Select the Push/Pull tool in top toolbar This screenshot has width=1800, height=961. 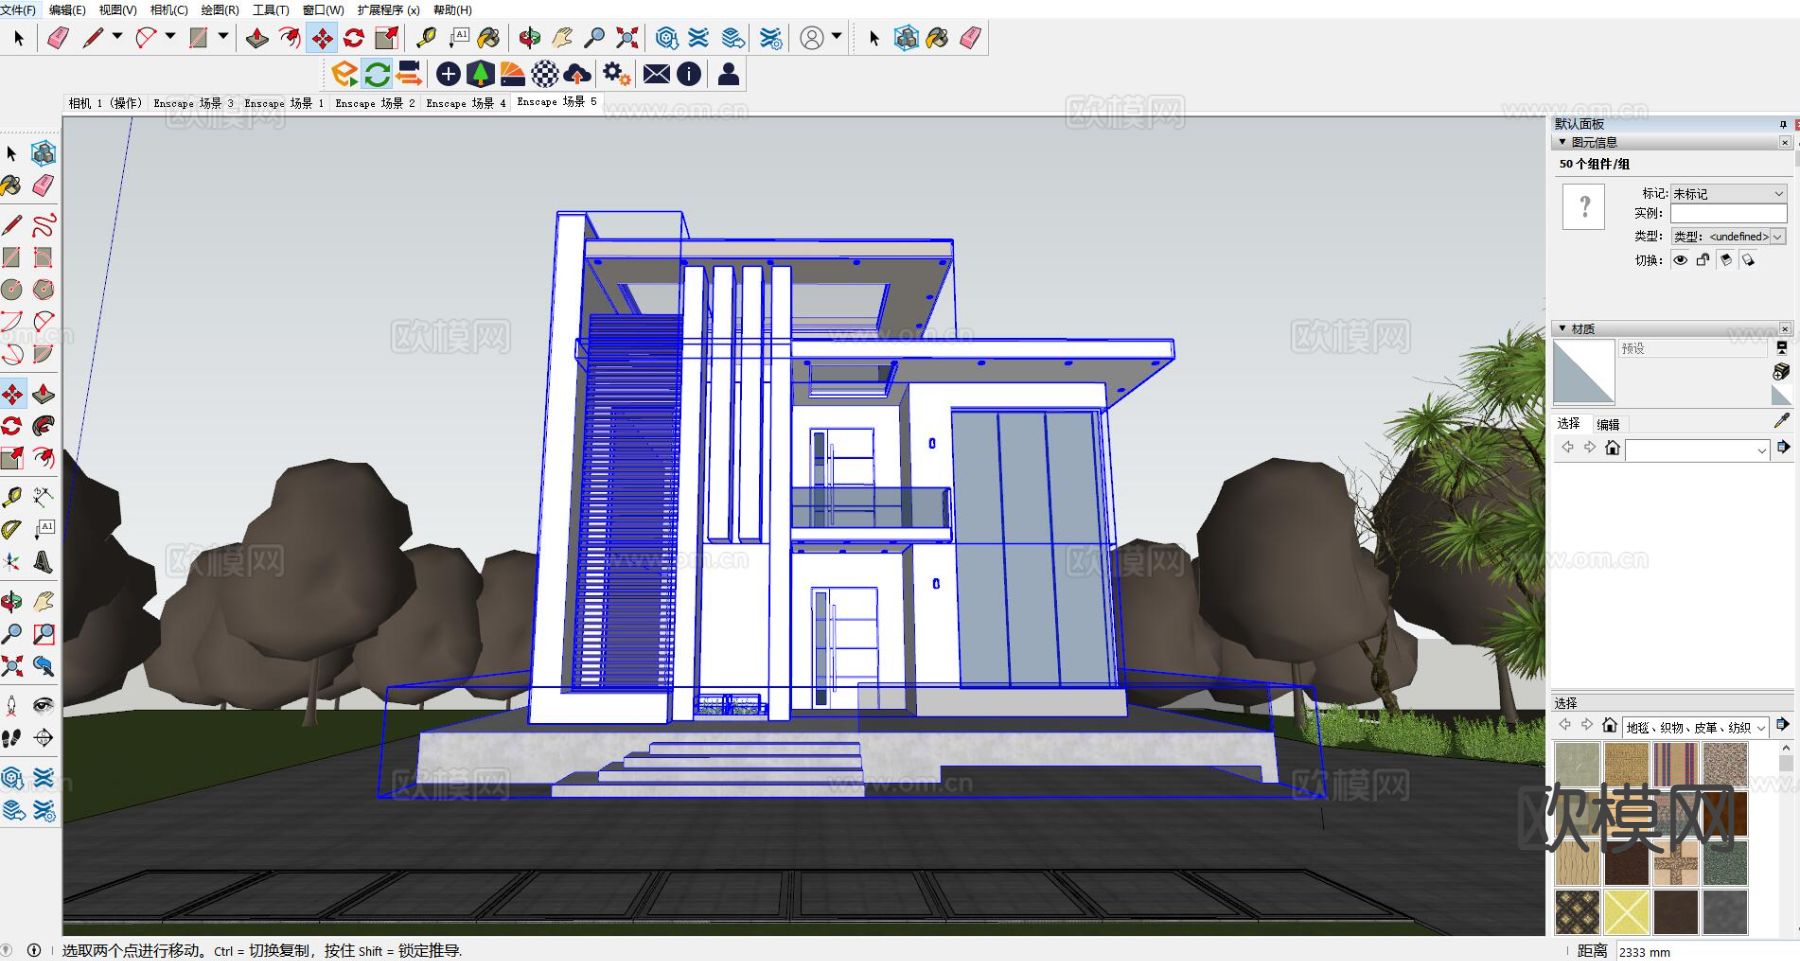257,38
